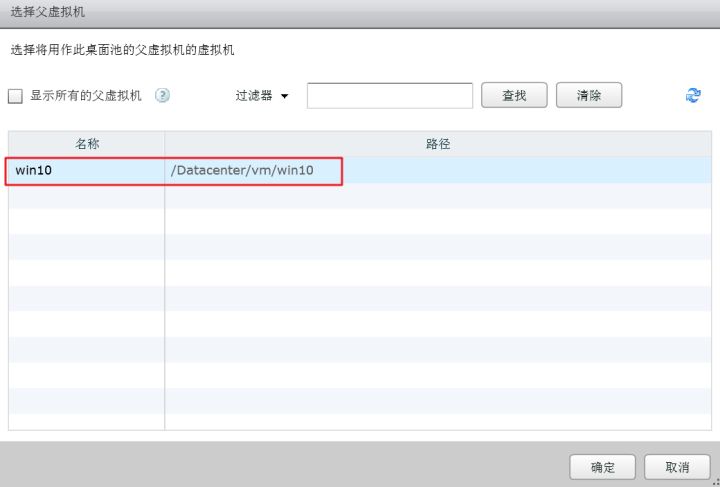Viewport: 720px width, 487px height.
Task: Sort by the 名称 column header
Action: (x=86, y=144)
